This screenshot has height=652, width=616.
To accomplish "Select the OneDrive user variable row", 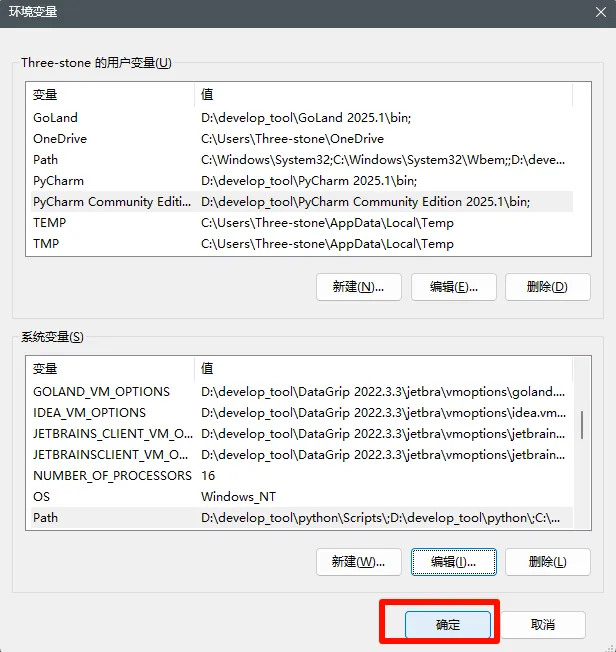I will 302,139.
